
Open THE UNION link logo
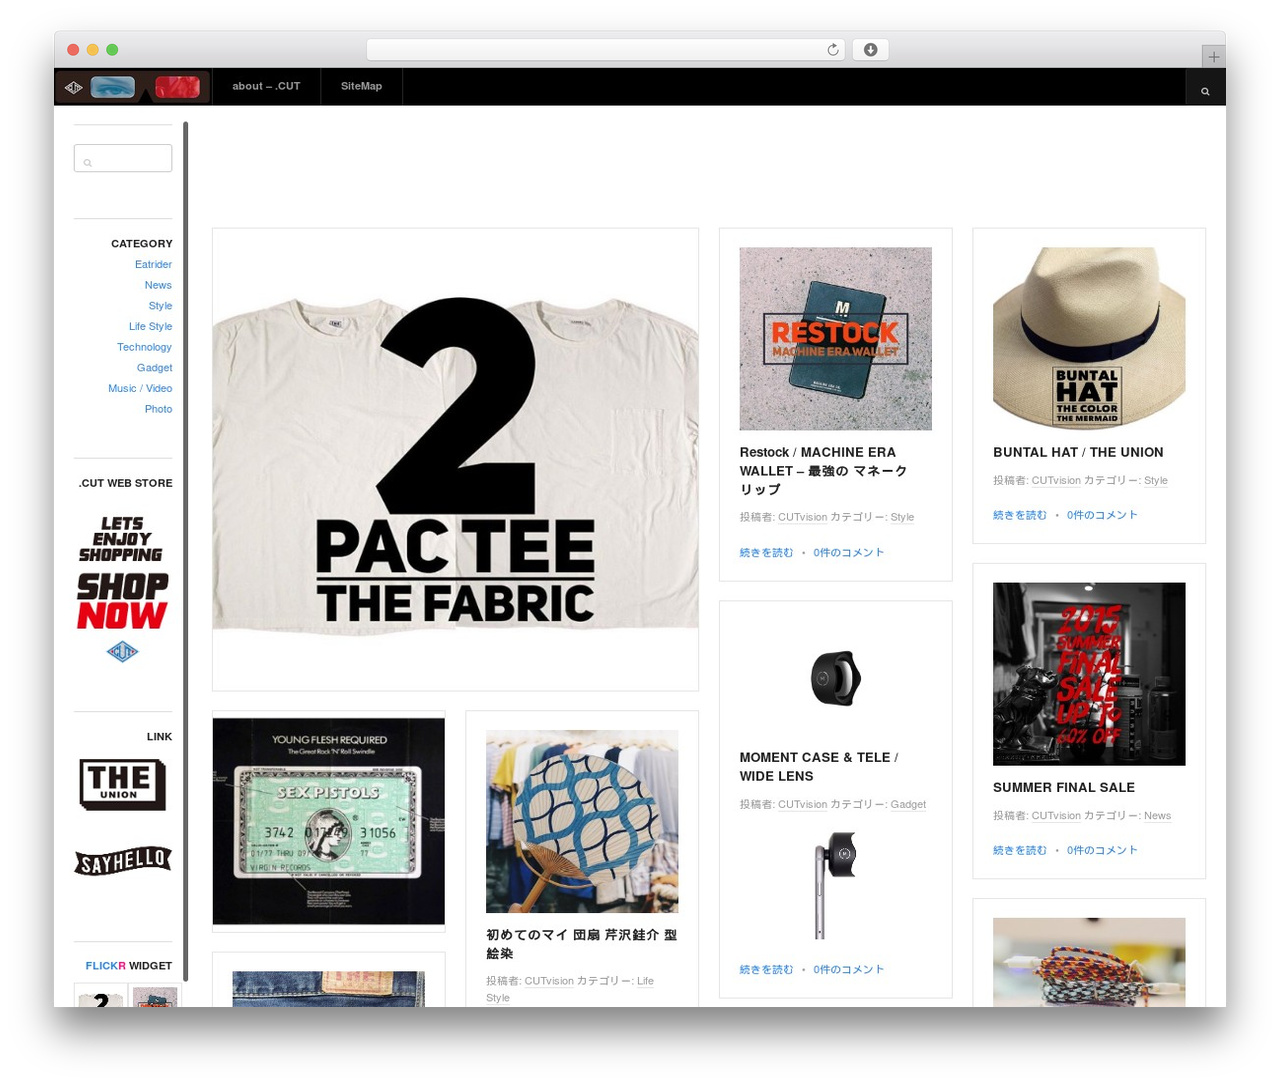pyautogui.click(x=122, y=784)
